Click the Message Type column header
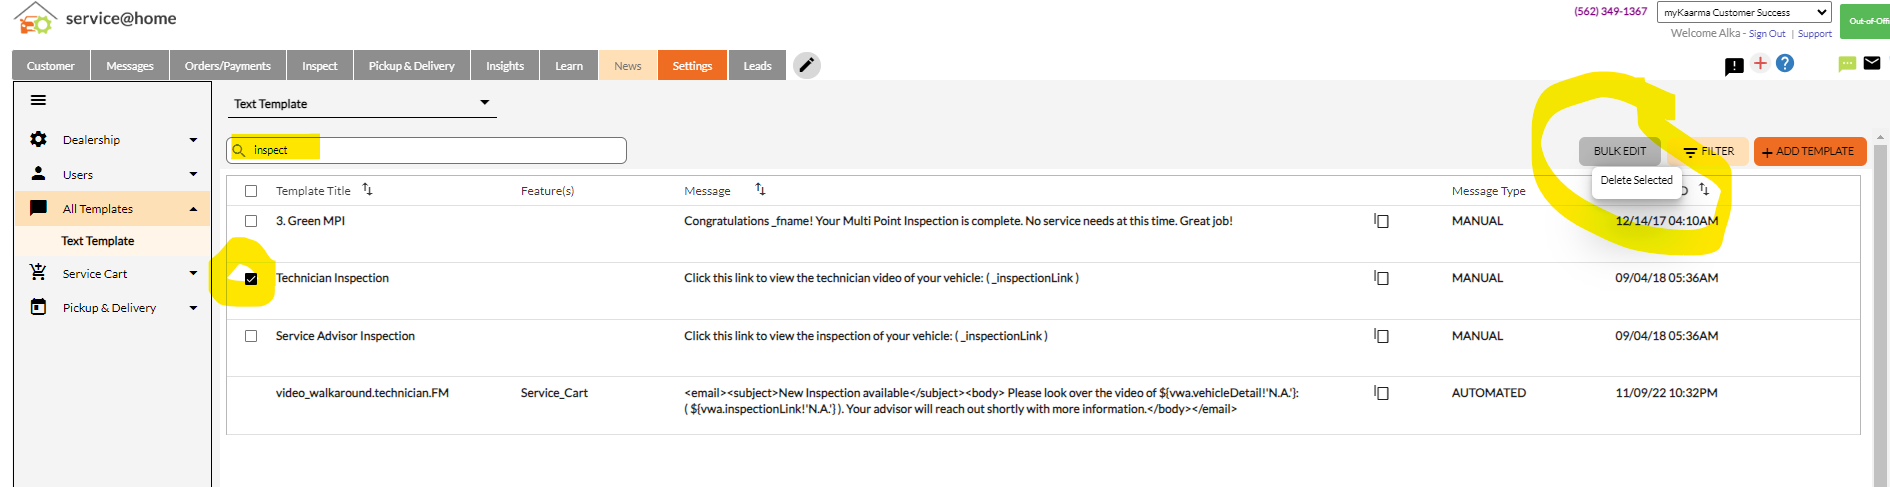The width and height of the screenshot is (1890, 487). [x=1489, y=191]
